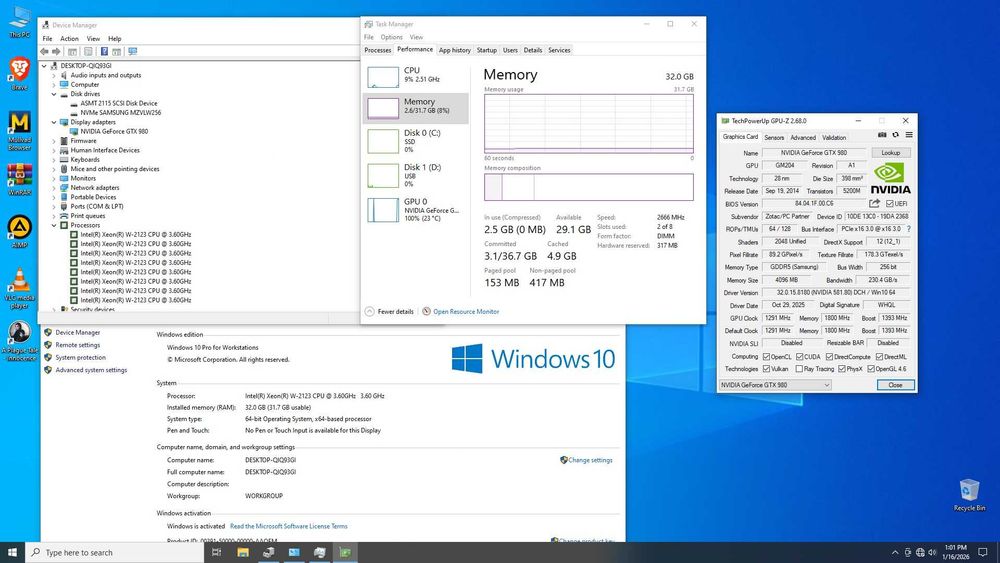The width and height of the screenshot is (1000, 563).
Task: Toggle the DirectML checkbox
Action: [x=879, y=357]
